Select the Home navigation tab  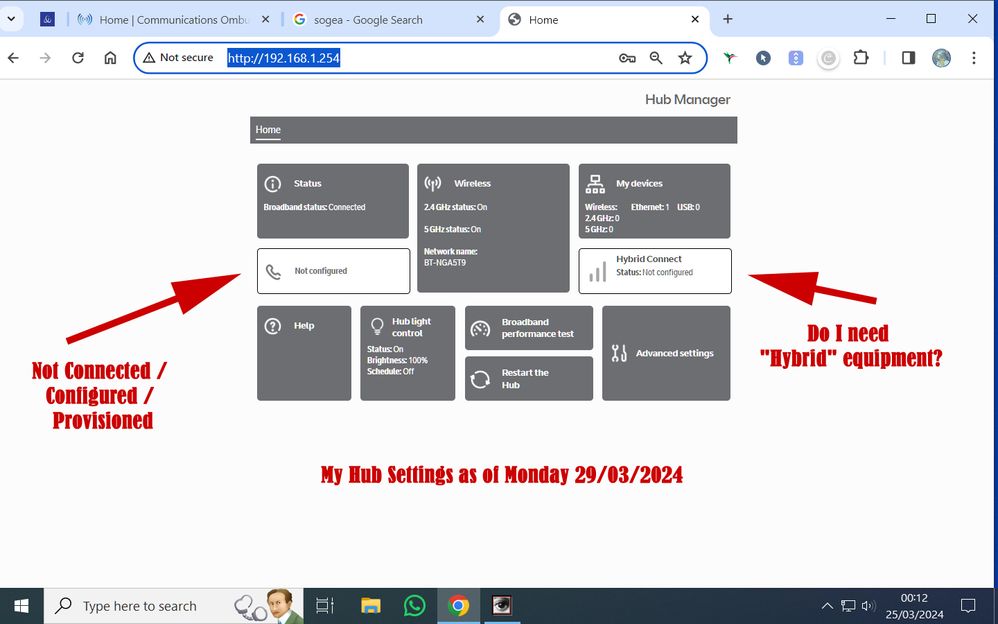268,130
